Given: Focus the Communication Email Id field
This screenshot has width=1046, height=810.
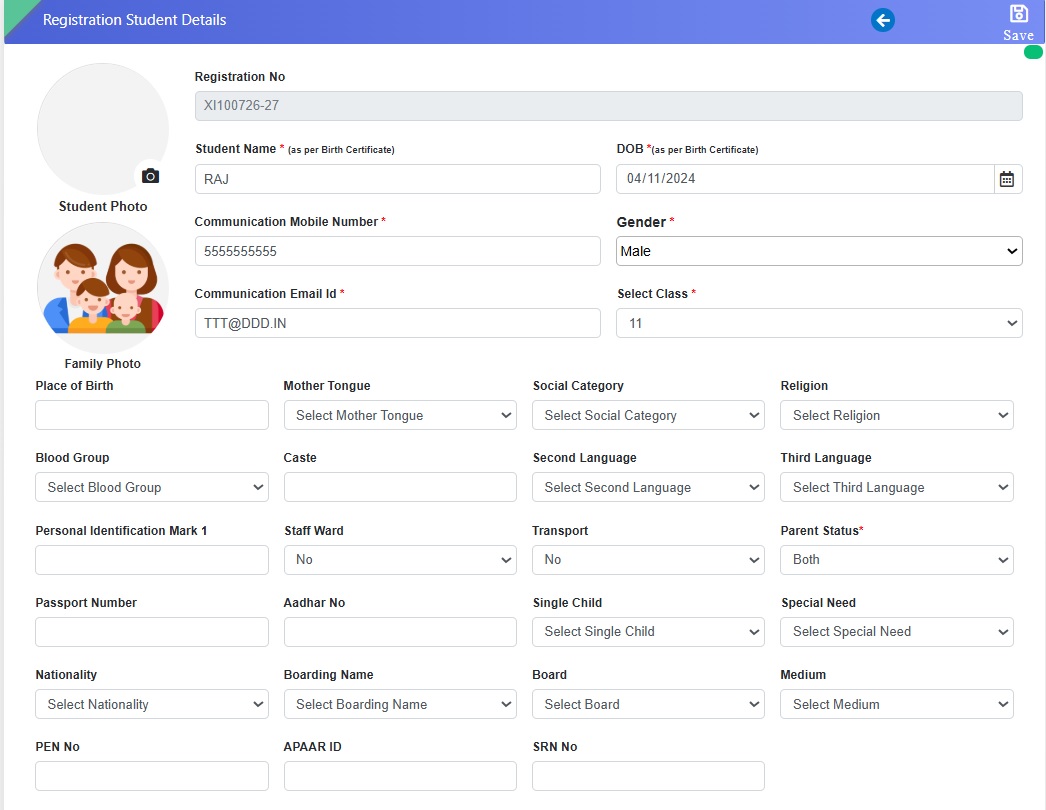Looking at the screenshot, I should point(397,323).
